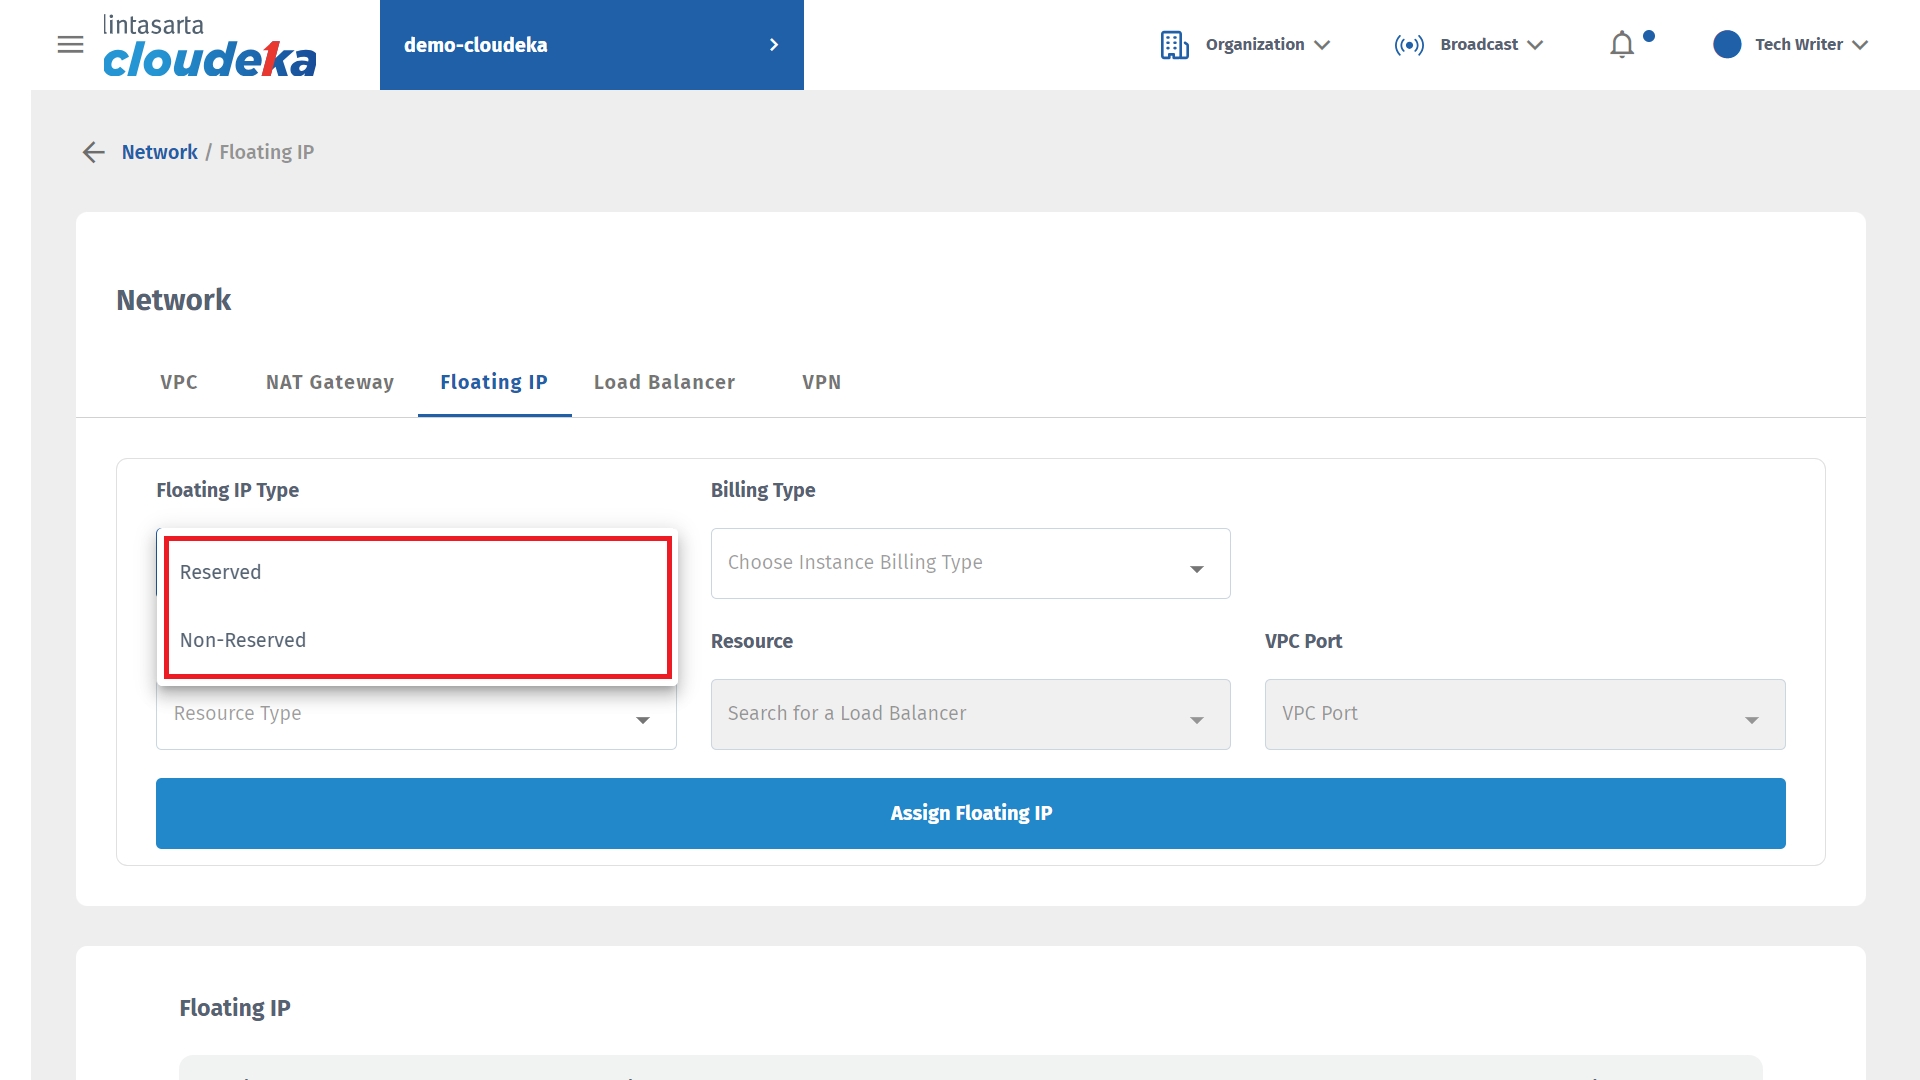Click the Organization building icon
1920x1080 pixels.
(1174, 45)
